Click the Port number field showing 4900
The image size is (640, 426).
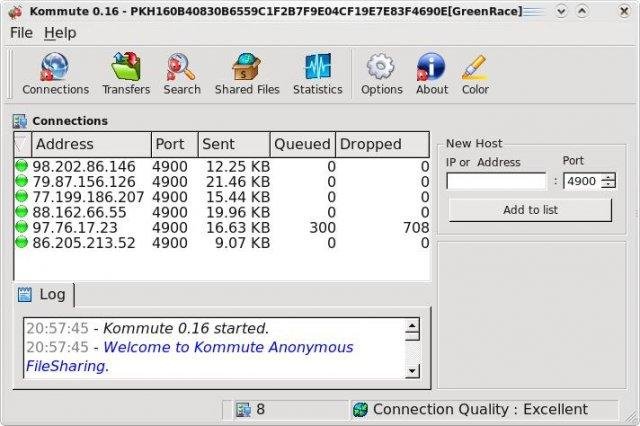[x=582, y=181]
